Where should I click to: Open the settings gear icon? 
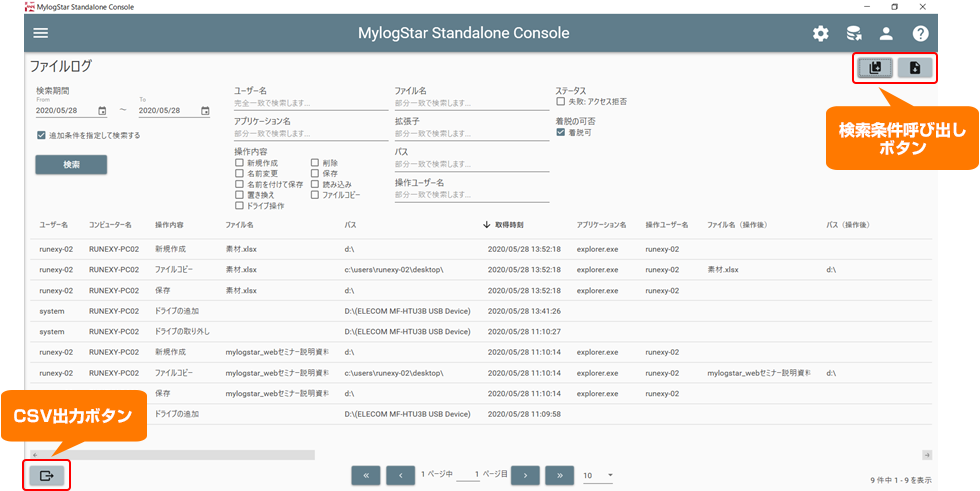point(821,34)
